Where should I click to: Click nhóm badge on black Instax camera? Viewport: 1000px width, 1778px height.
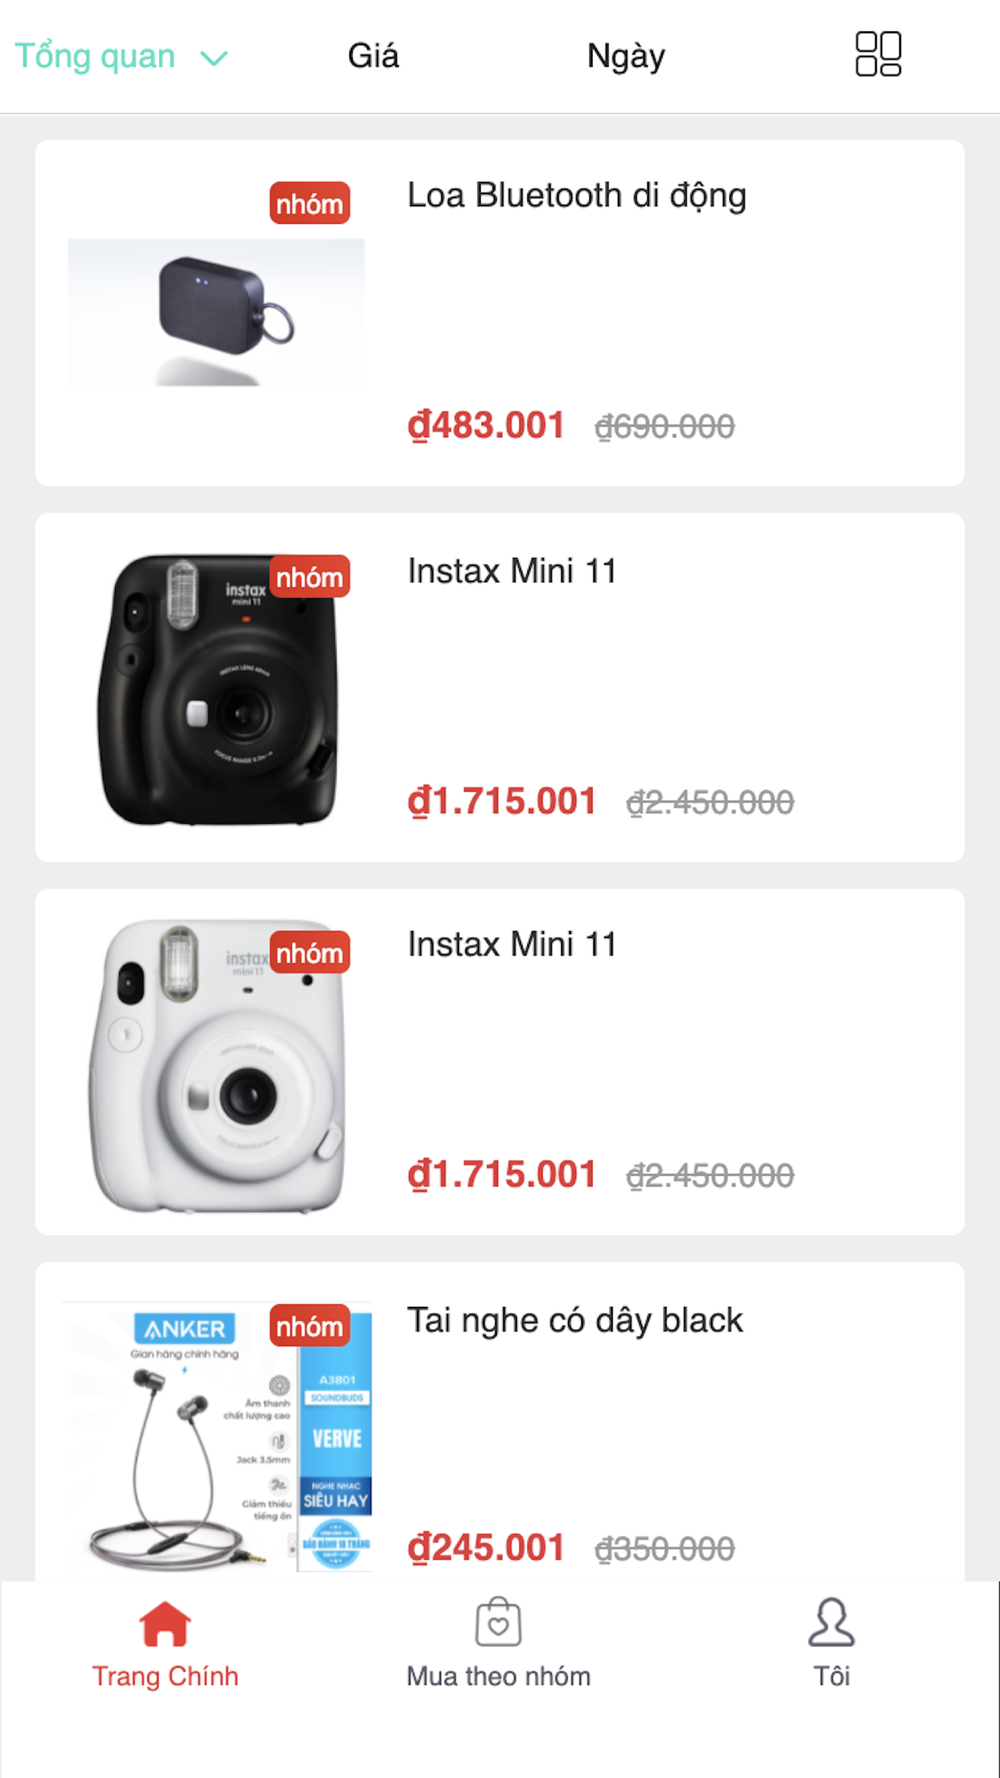pos(310,577)
